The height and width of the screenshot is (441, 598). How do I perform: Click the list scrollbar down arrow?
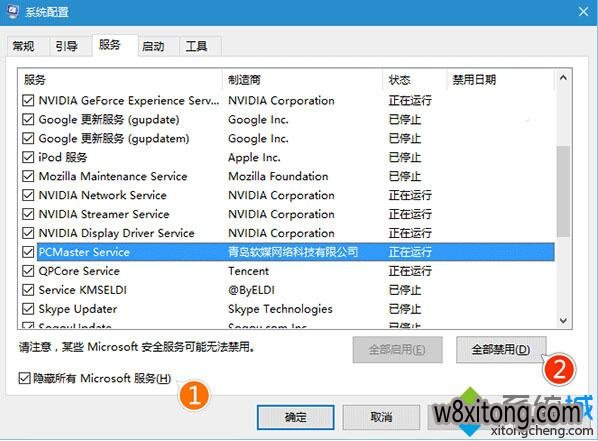click(563, 320)
